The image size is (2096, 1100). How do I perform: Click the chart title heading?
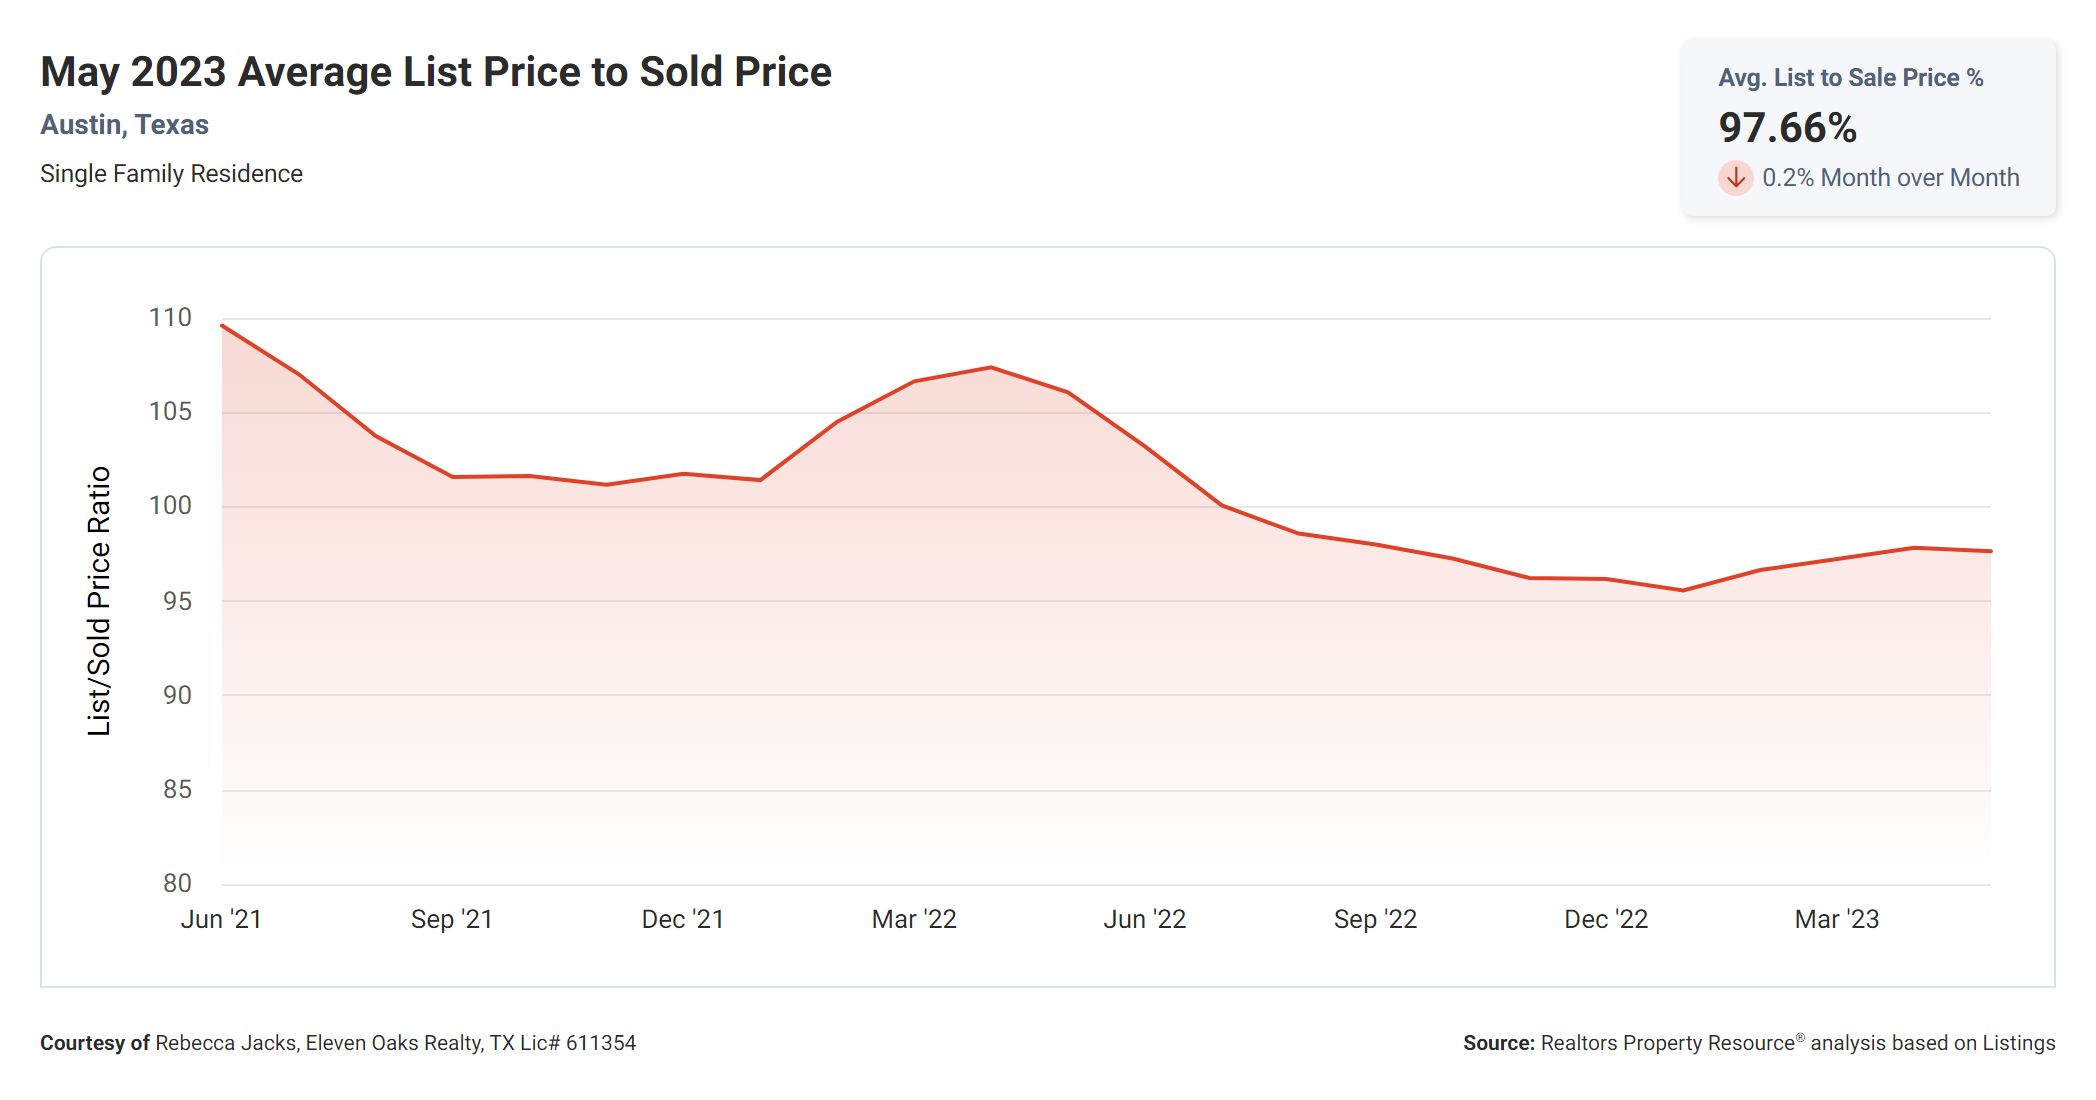point(436,72)
